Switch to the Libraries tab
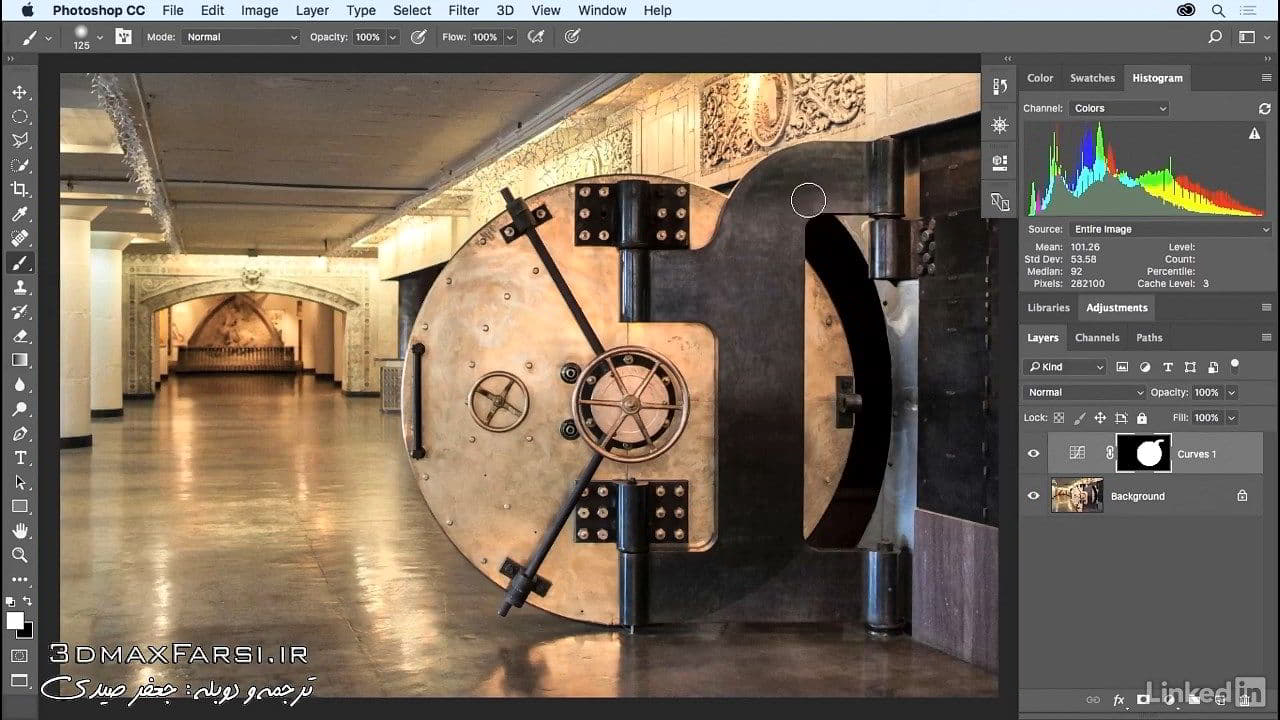1280x720 pixels. click(x=1048, y=308)
